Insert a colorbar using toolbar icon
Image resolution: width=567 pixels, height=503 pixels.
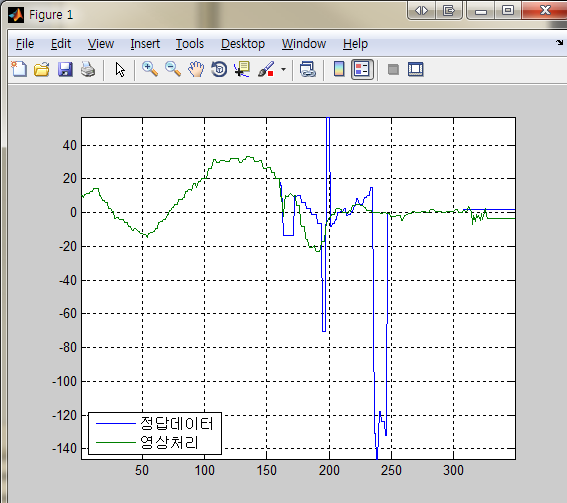pyautogui.click(x=339, y=69)
